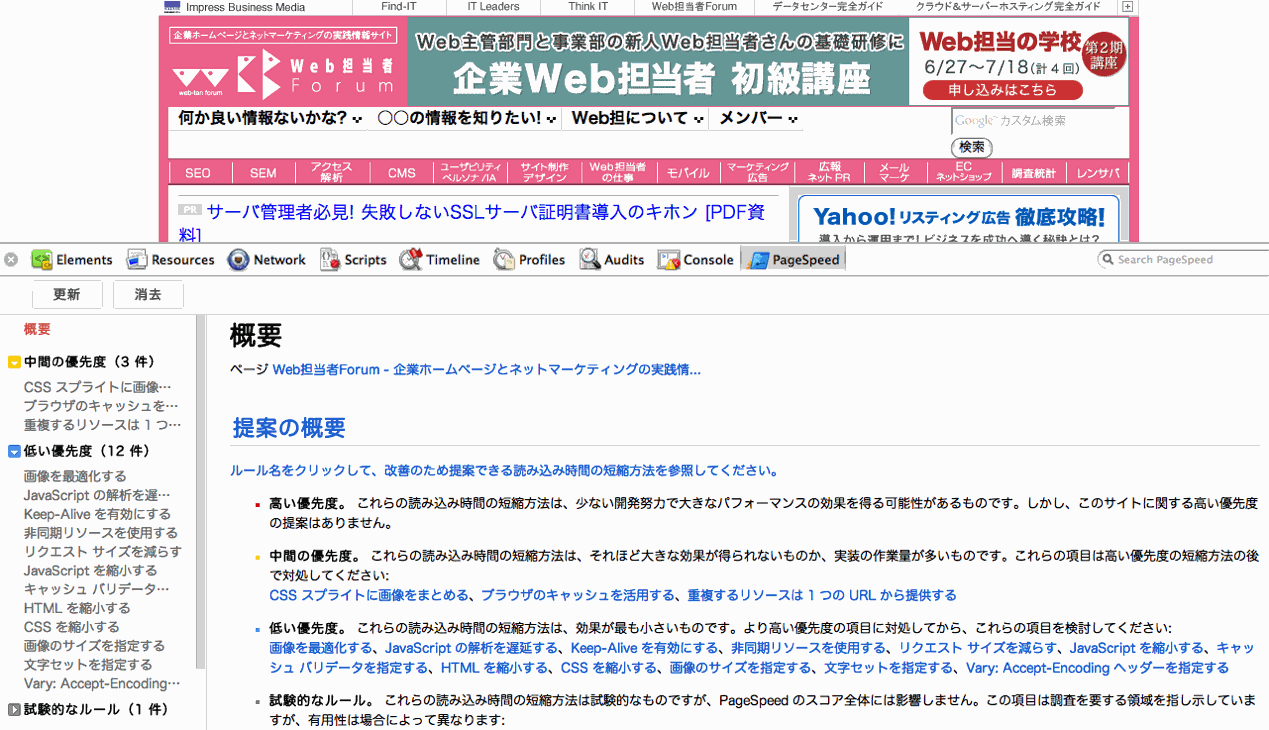Open the Web担当者Forum page link
Screen dimensions: 1269x730
pyautogui.click(x=486, y=369)
